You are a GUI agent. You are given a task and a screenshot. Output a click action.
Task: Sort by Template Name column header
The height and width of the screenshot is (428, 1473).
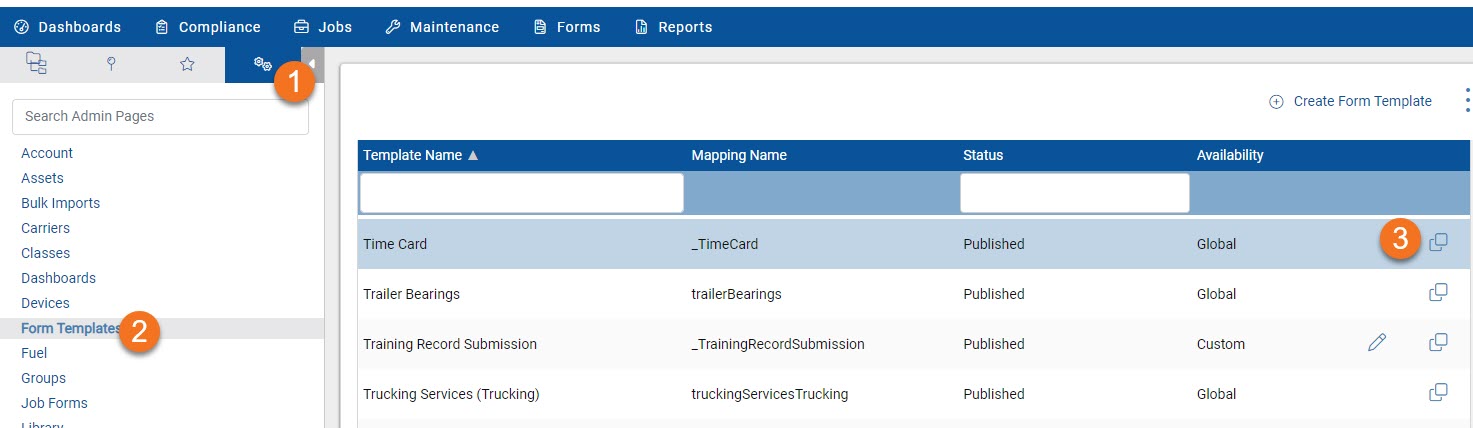click(x=420, y=155)
